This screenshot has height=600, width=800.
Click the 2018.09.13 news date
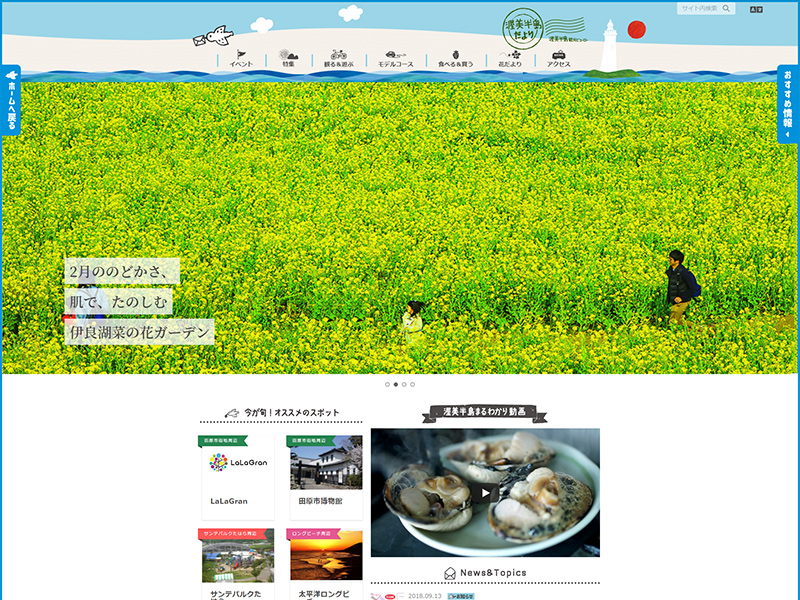click(424, 596)
